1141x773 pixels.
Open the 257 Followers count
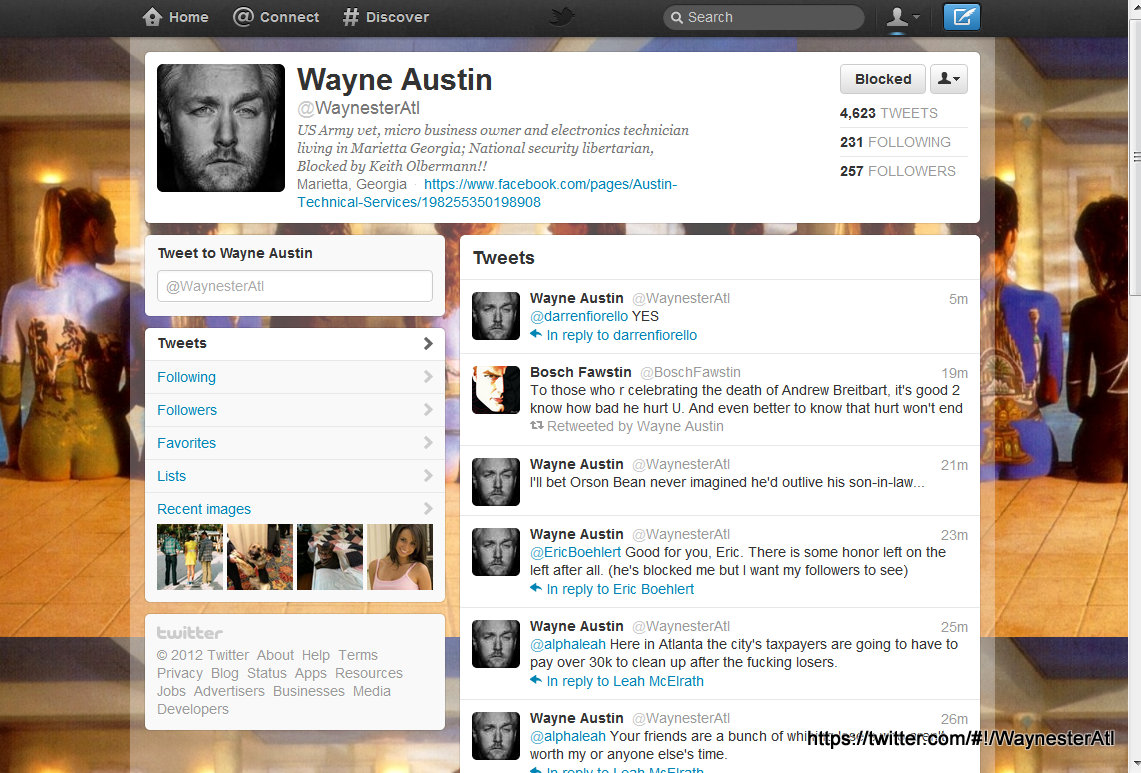coord(898,171)
